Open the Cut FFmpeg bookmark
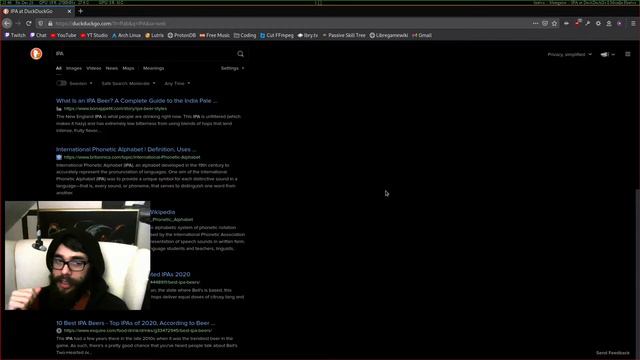640x360 pixels. click(277, 36)
